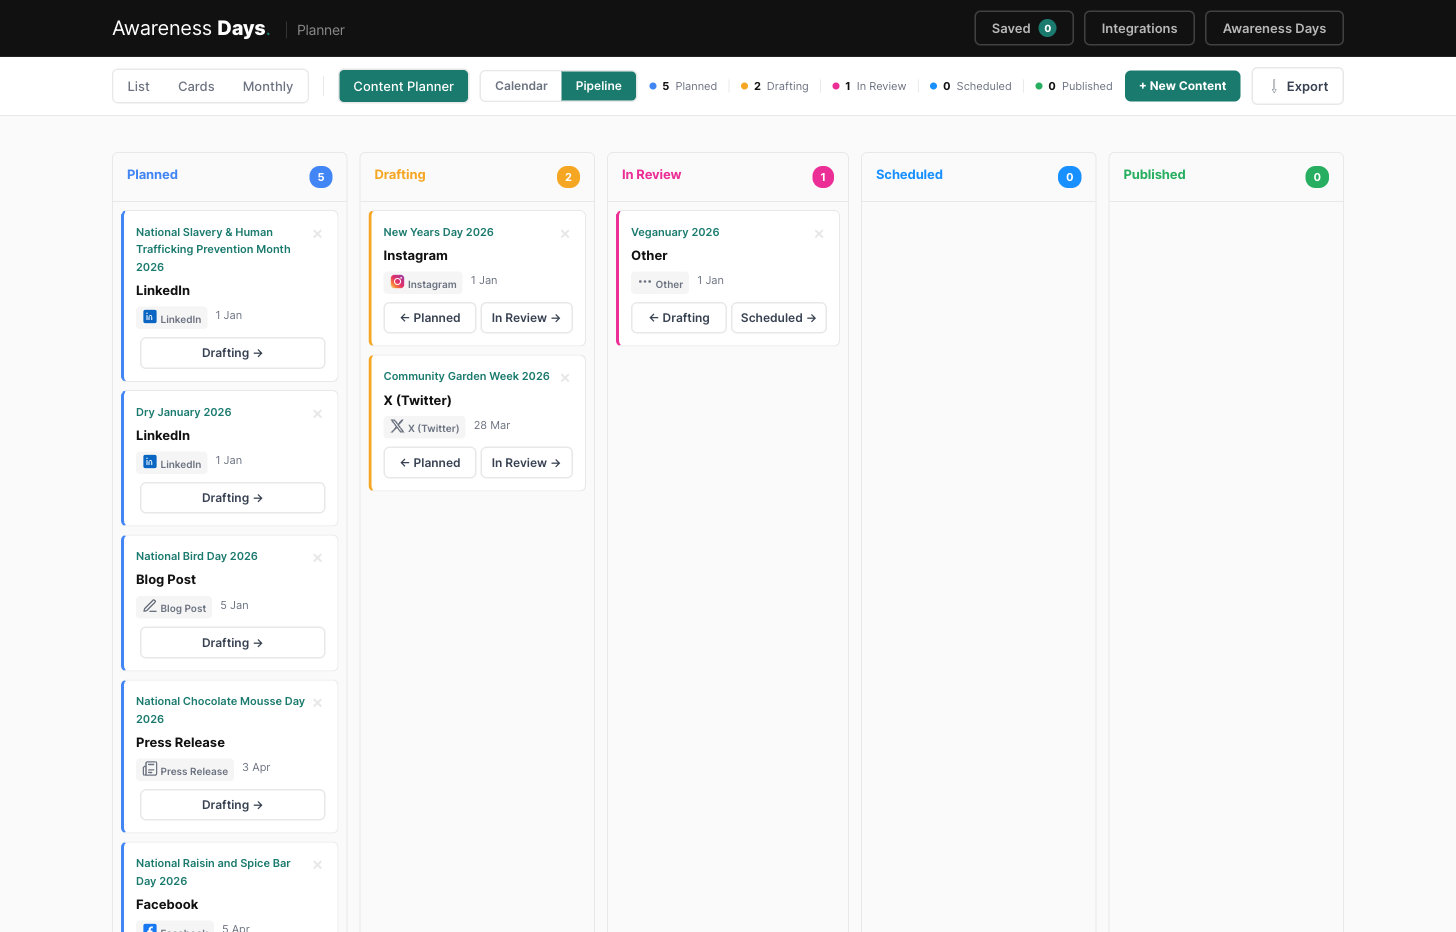This screenshot has height=932, width=1456.
Task: Send New Years Day to In Review
Action: 527,318
